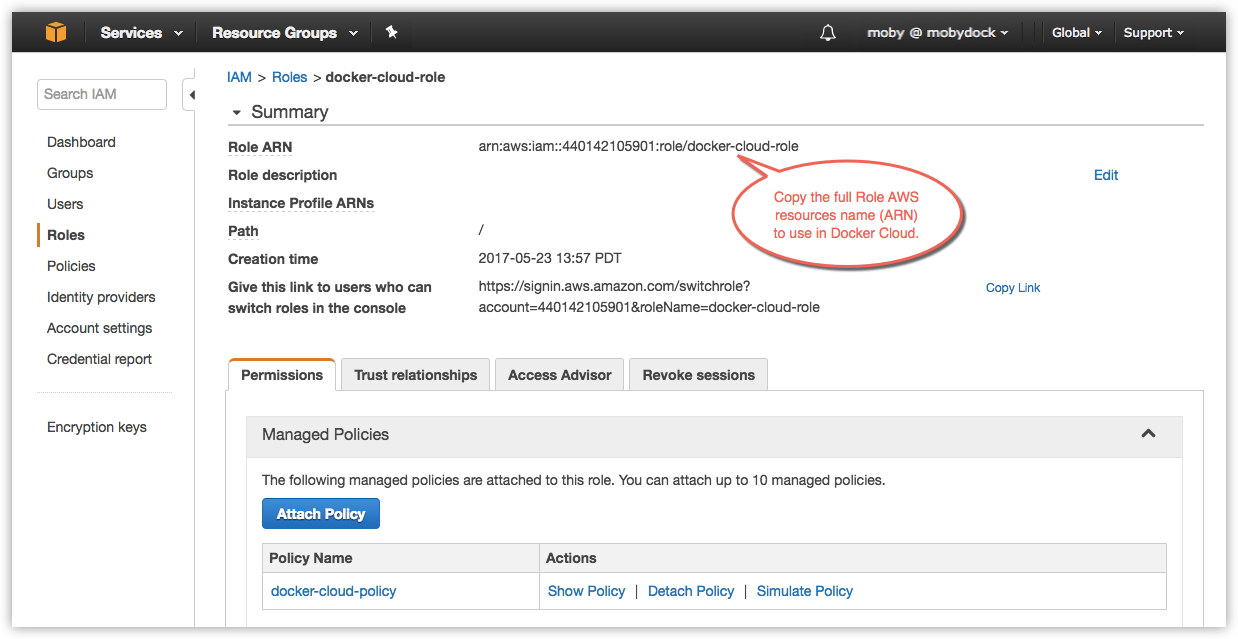Expand the Resource Groups dropdown

[x=284, y=33]
